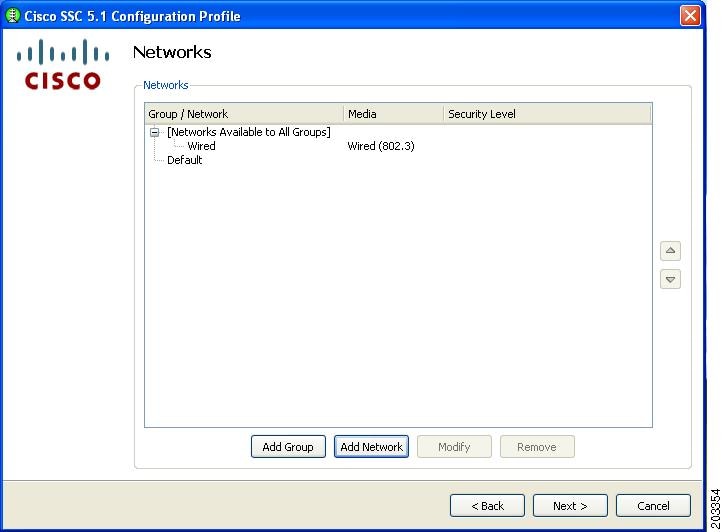Click the greyed-out Modify button
The width and height of the screenshot is (722, 532).
[454, 446]
